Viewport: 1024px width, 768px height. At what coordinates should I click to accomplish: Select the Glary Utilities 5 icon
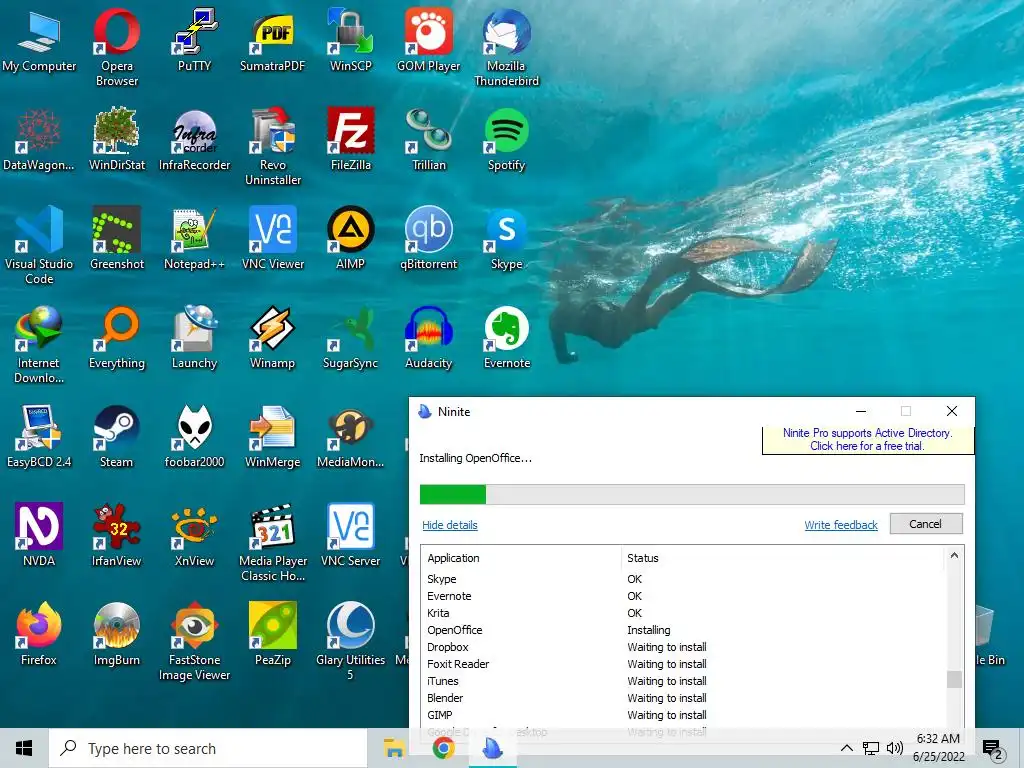(x=351, y=641)
